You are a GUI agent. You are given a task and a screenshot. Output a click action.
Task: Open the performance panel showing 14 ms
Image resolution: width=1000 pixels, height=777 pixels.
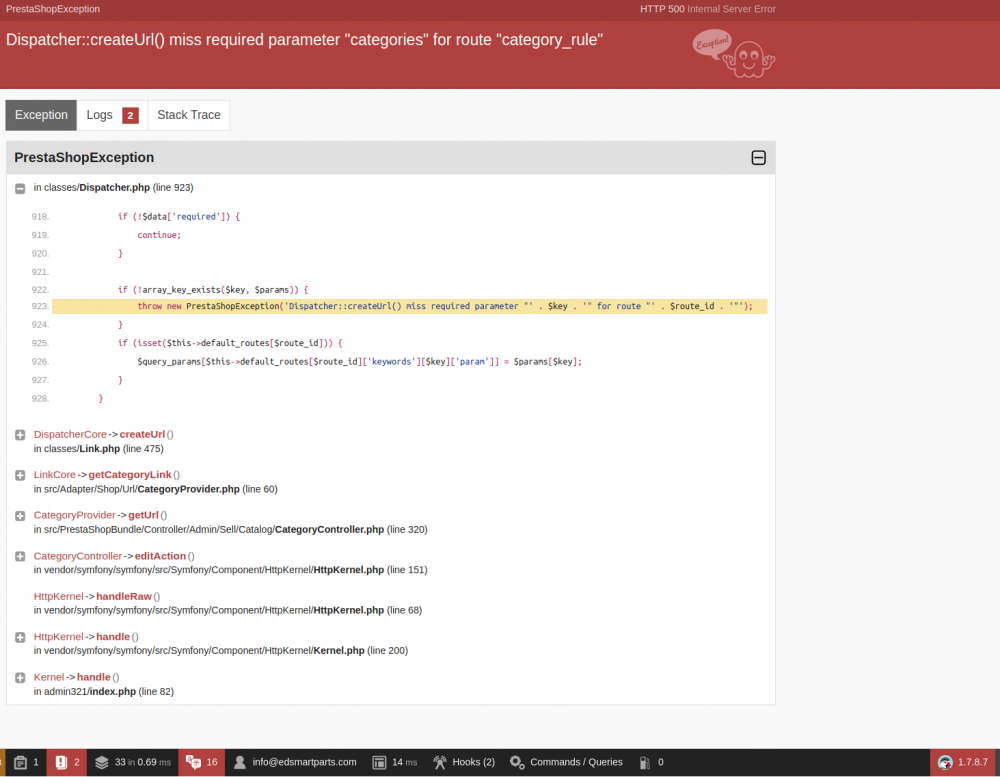(395, 762)
